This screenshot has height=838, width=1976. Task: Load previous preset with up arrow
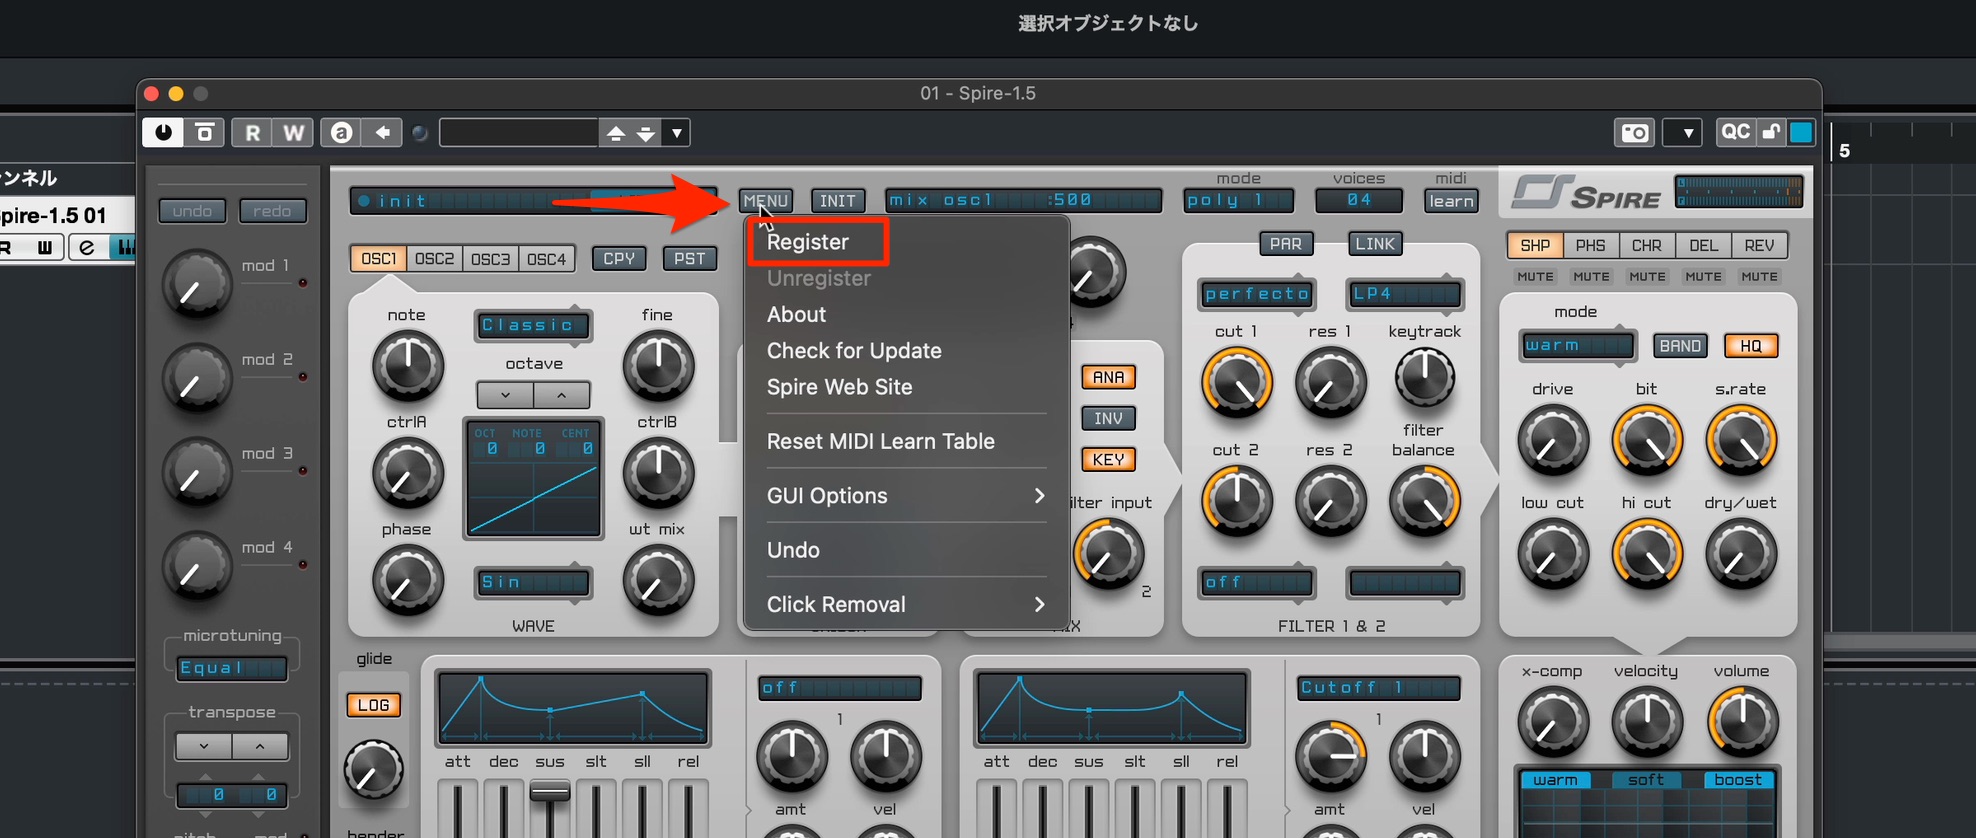(616, 133)
